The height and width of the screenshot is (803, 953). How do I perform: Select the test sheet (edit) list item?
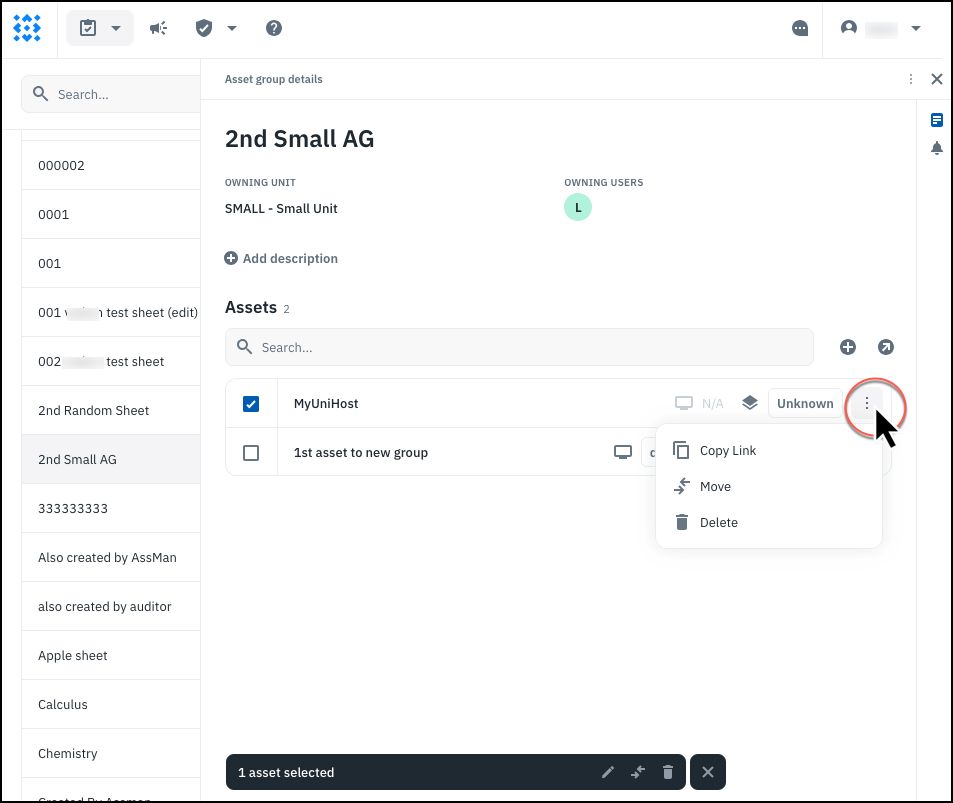[111, 312]
